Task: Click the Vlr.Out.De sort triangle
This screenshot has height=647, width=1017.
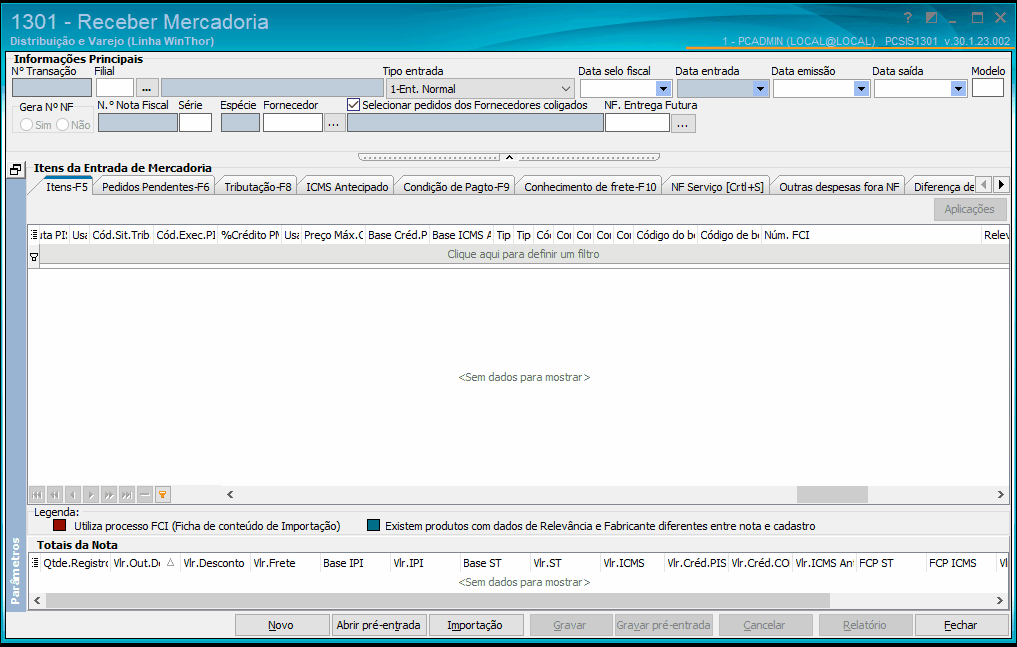Action: coord(171,563)
